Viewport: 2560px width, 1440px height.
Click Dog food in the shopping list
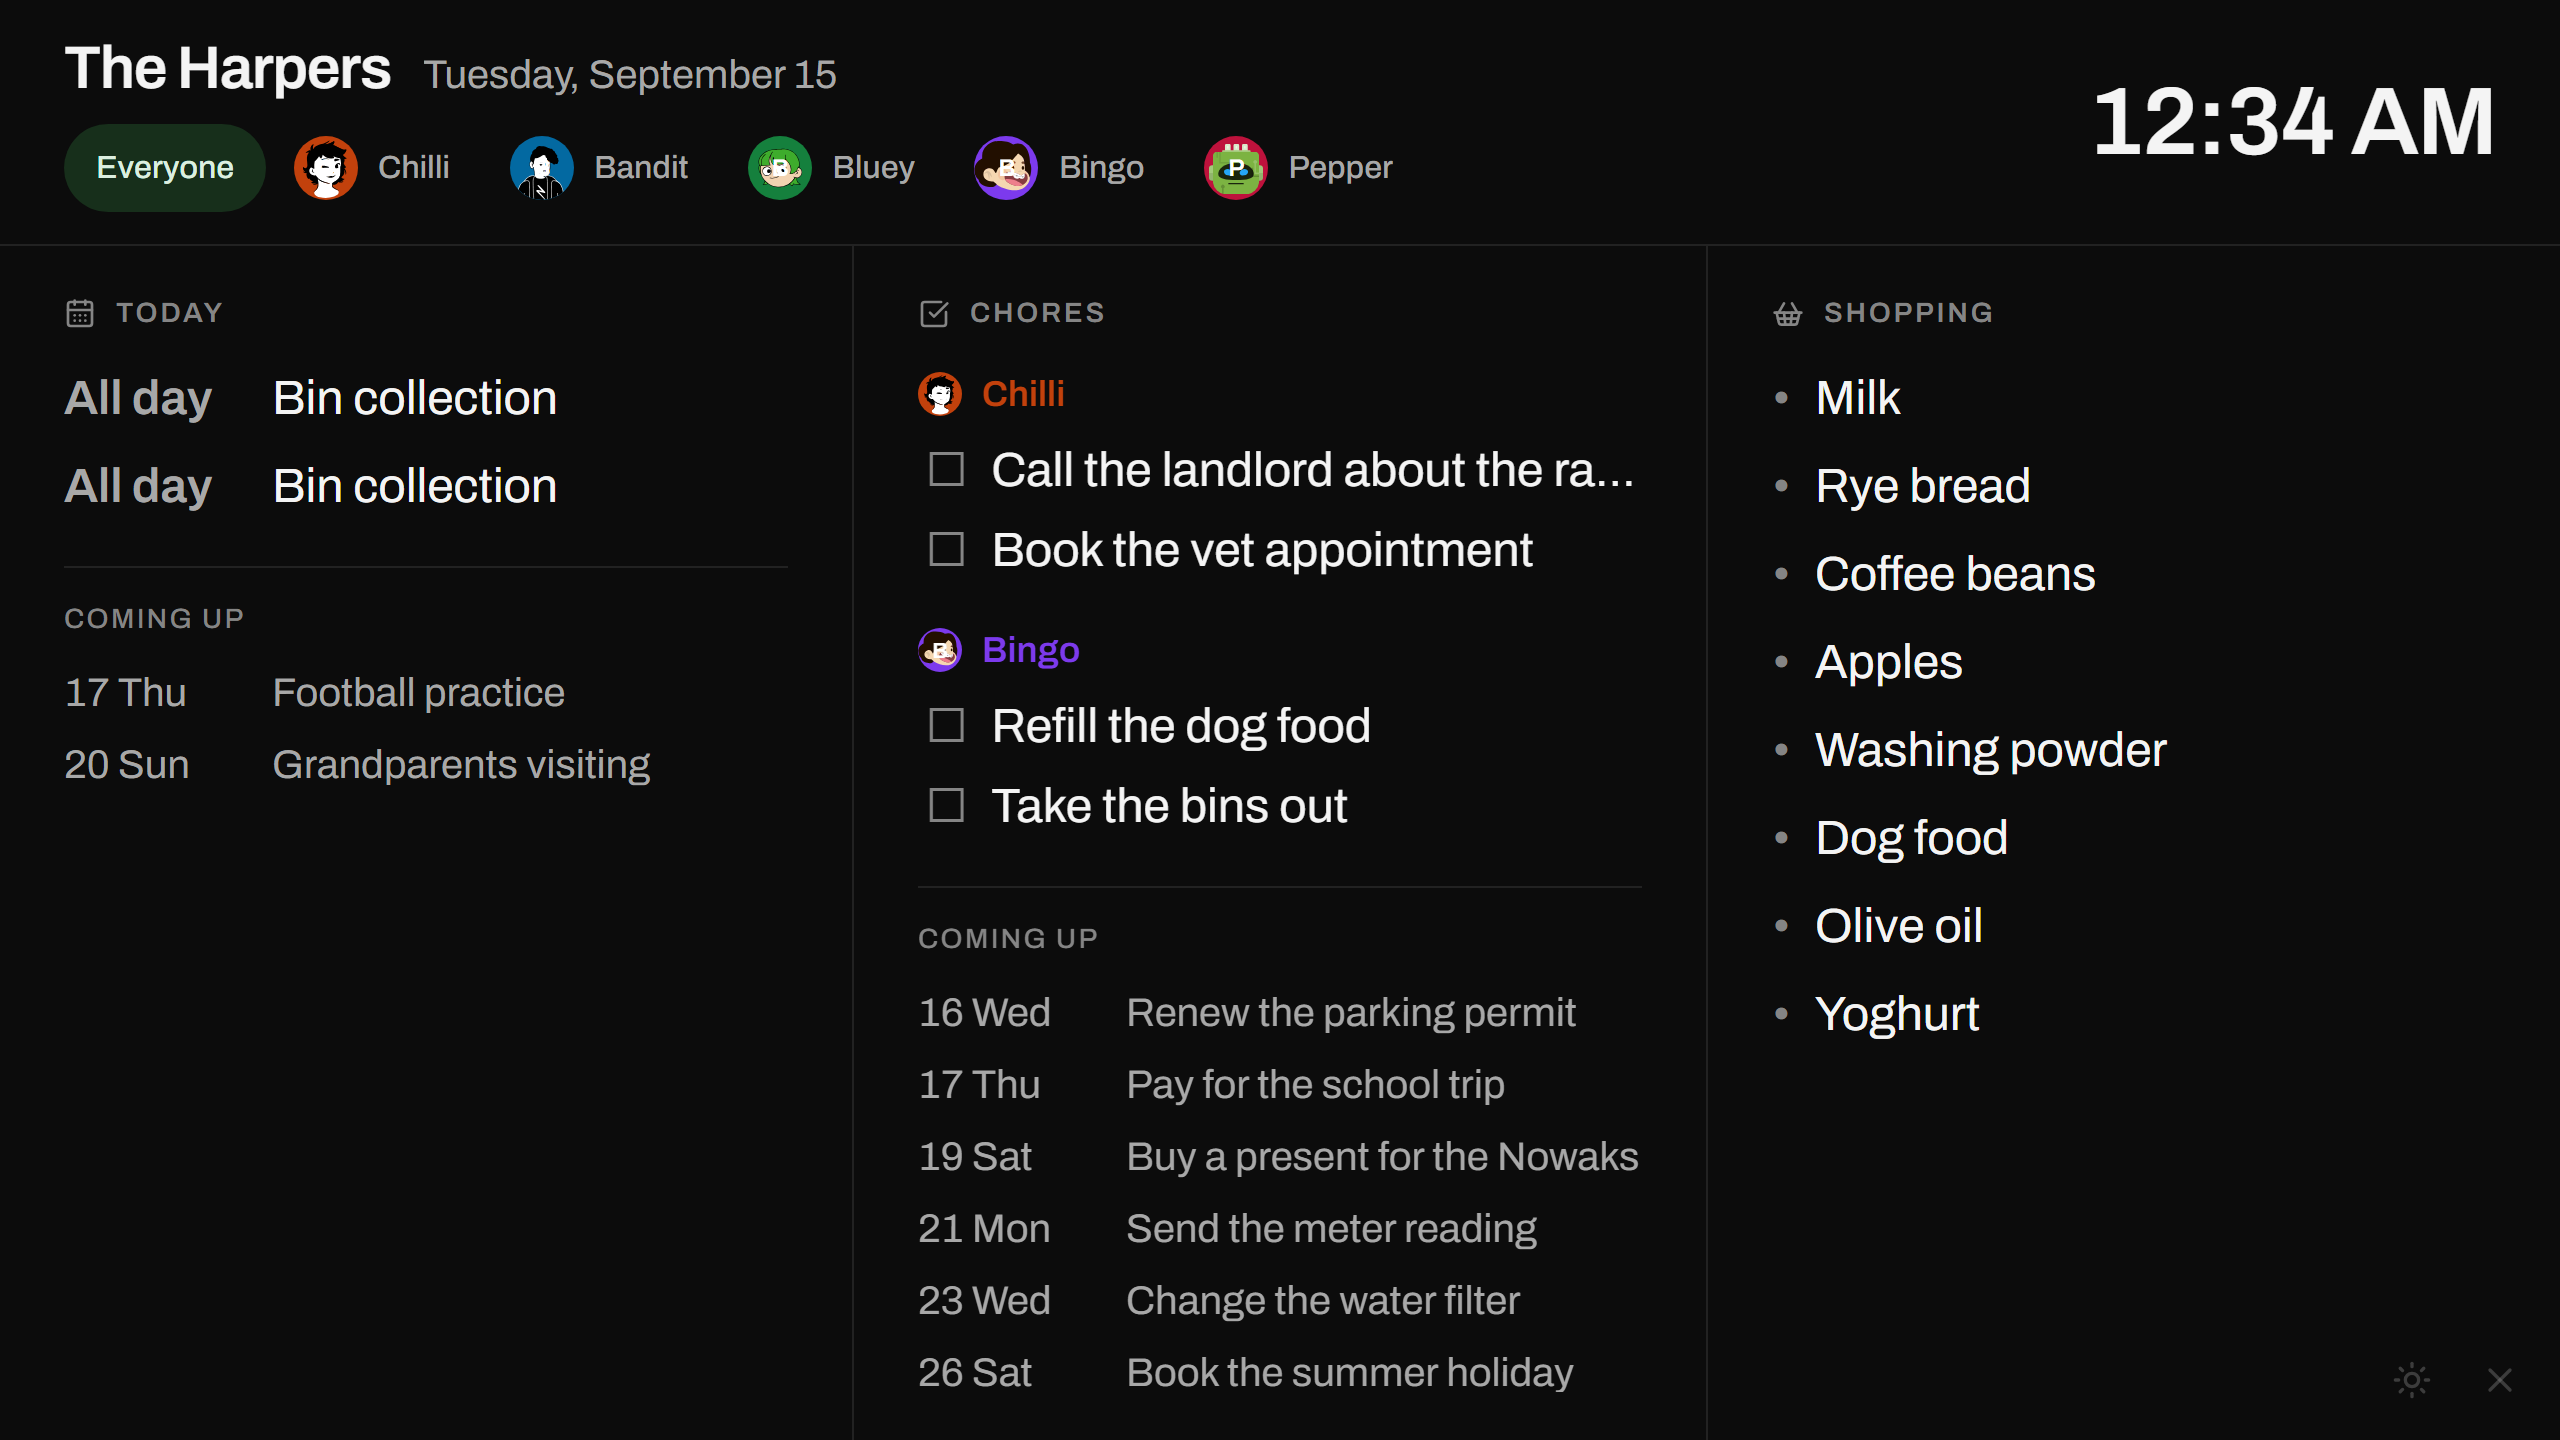(x=1911, y=838)
